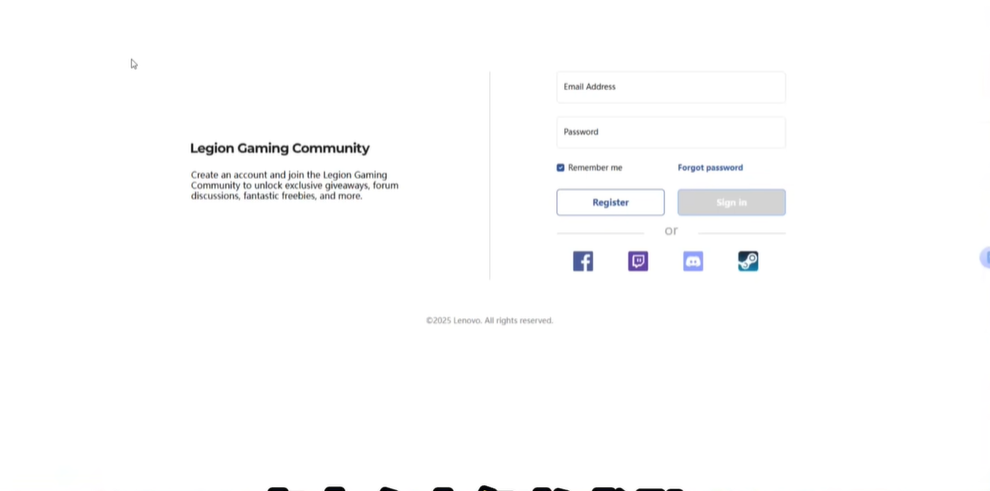Click the greyed Sign in button
Screen dimensions: 990x491
731,203
